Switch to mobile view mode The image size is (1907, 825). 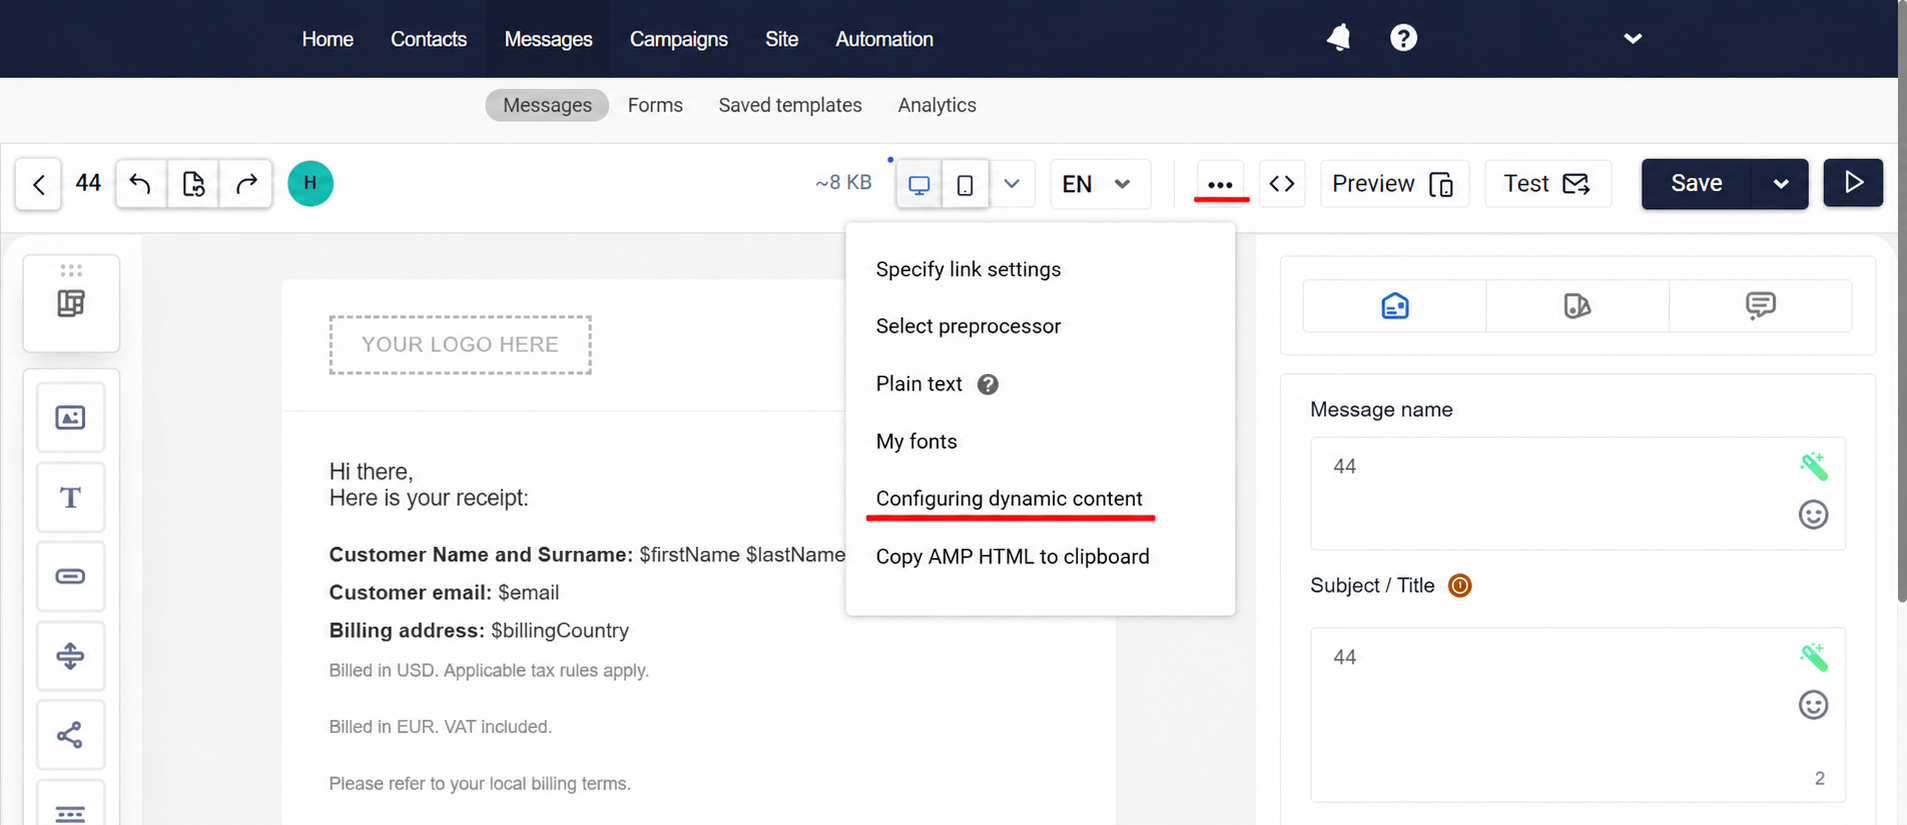[x=965, y=184]
